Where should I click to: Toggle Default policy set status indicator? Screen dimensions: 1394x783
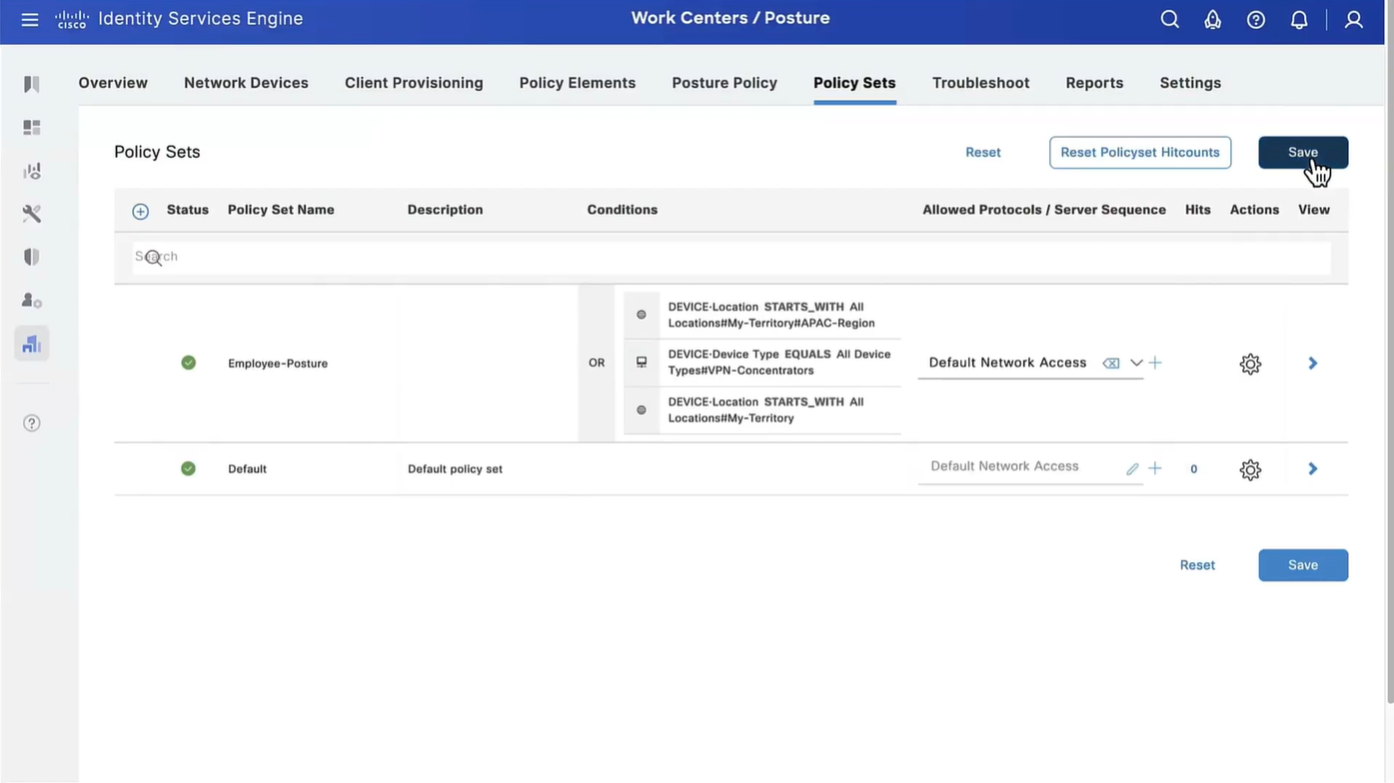coord(188,468)
